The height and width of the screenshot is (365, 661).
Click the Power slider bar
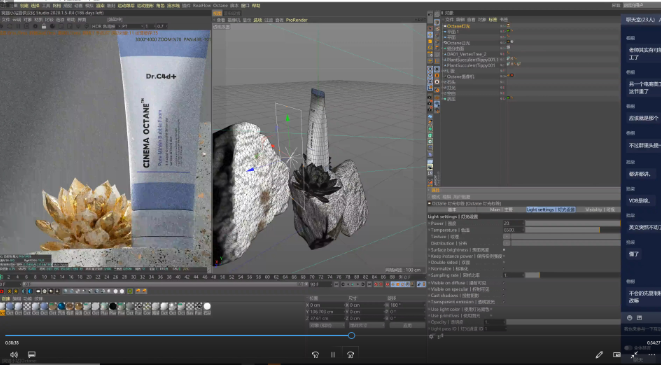pyautogui.click(x=573, y=223)
